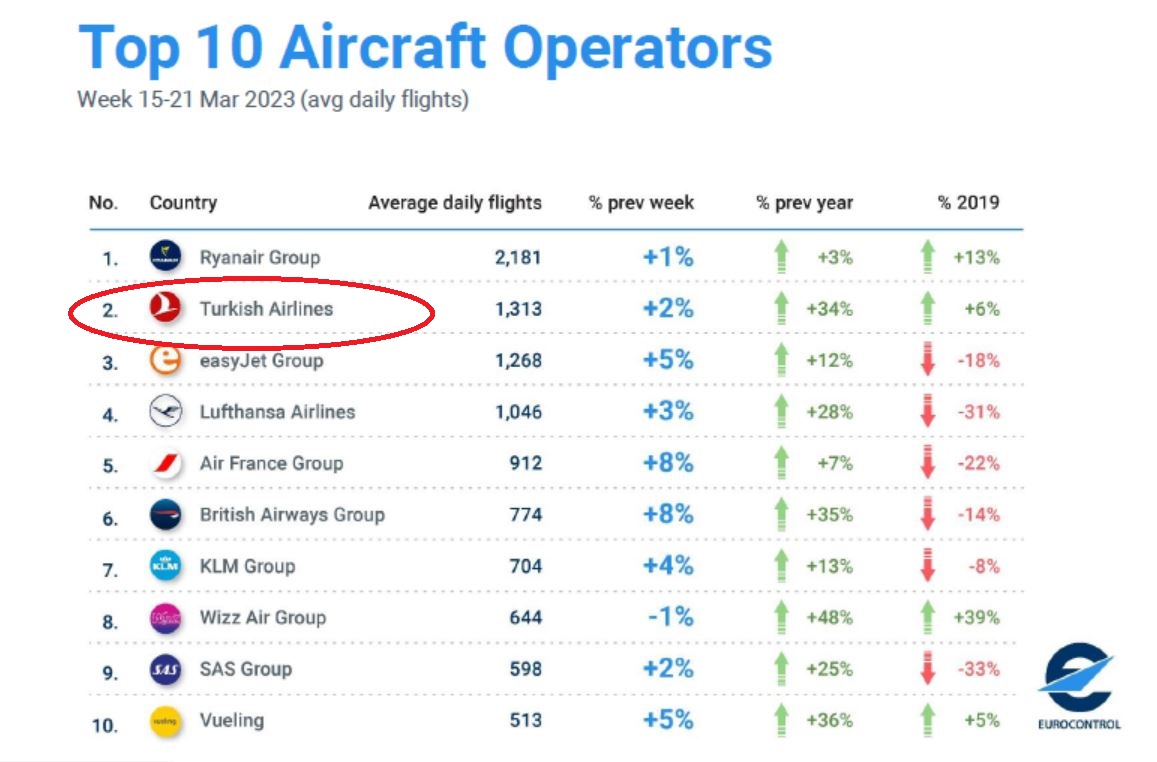
Task: Click the Wizz Air pink logo icon
Action: coord(165,618)
